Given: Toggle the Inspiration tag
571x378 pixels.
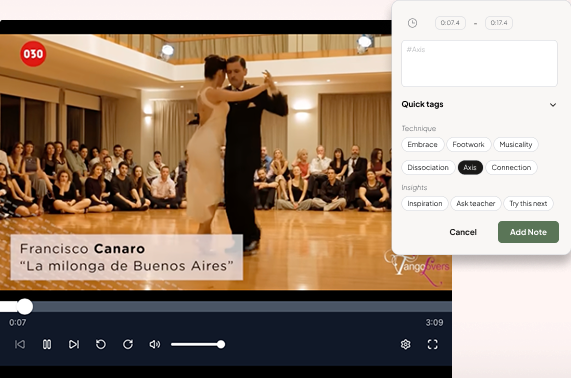Looking at the screenshot, I should (x=425, y=204).
